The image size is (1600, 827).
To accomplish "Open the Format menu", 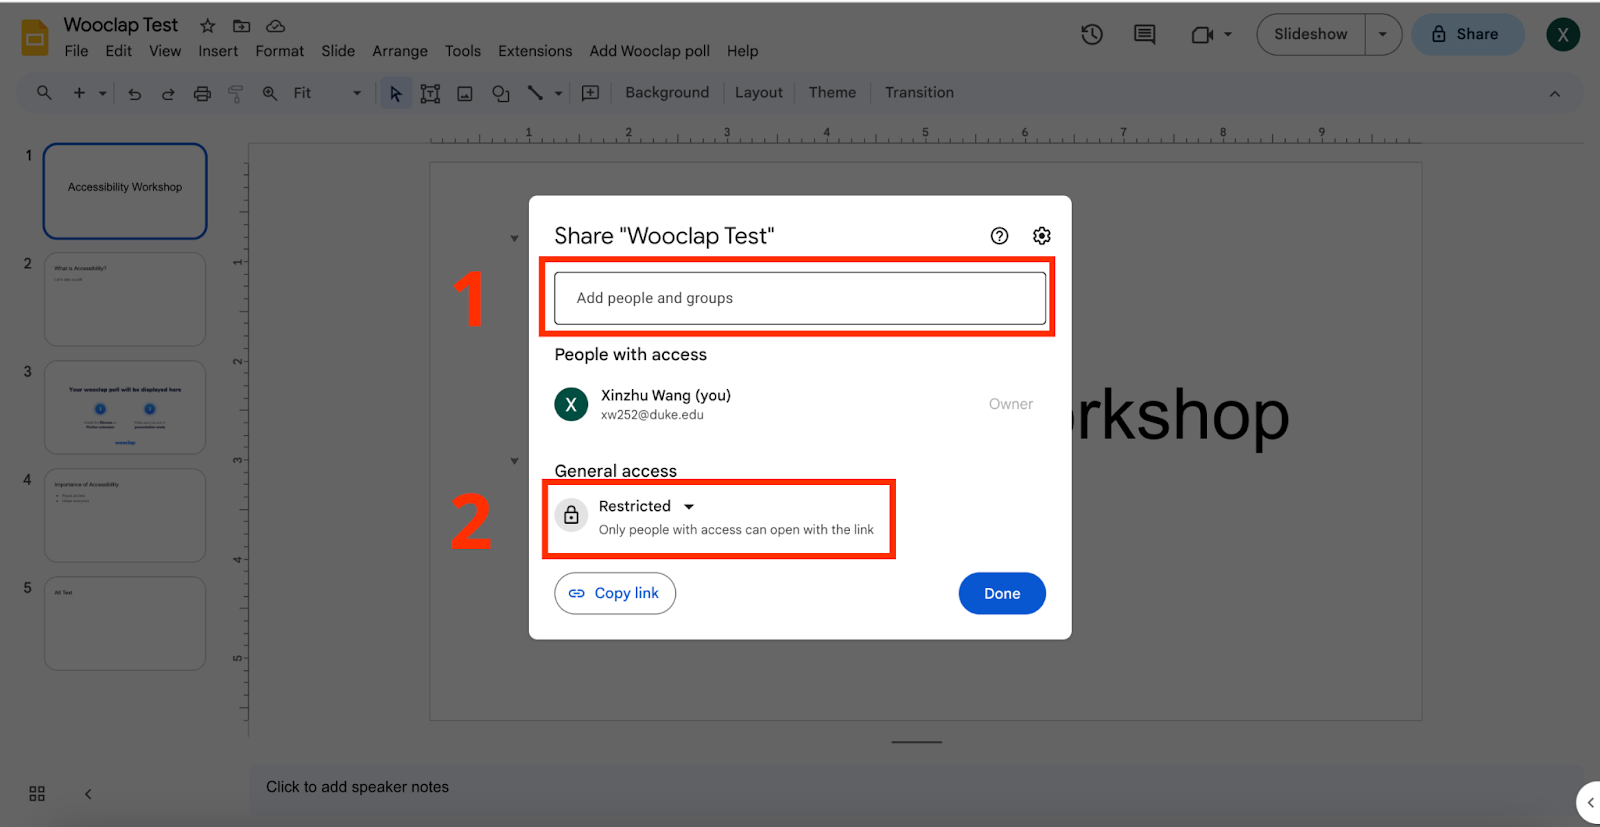I will pyautogui.click(x=279, y=51).
